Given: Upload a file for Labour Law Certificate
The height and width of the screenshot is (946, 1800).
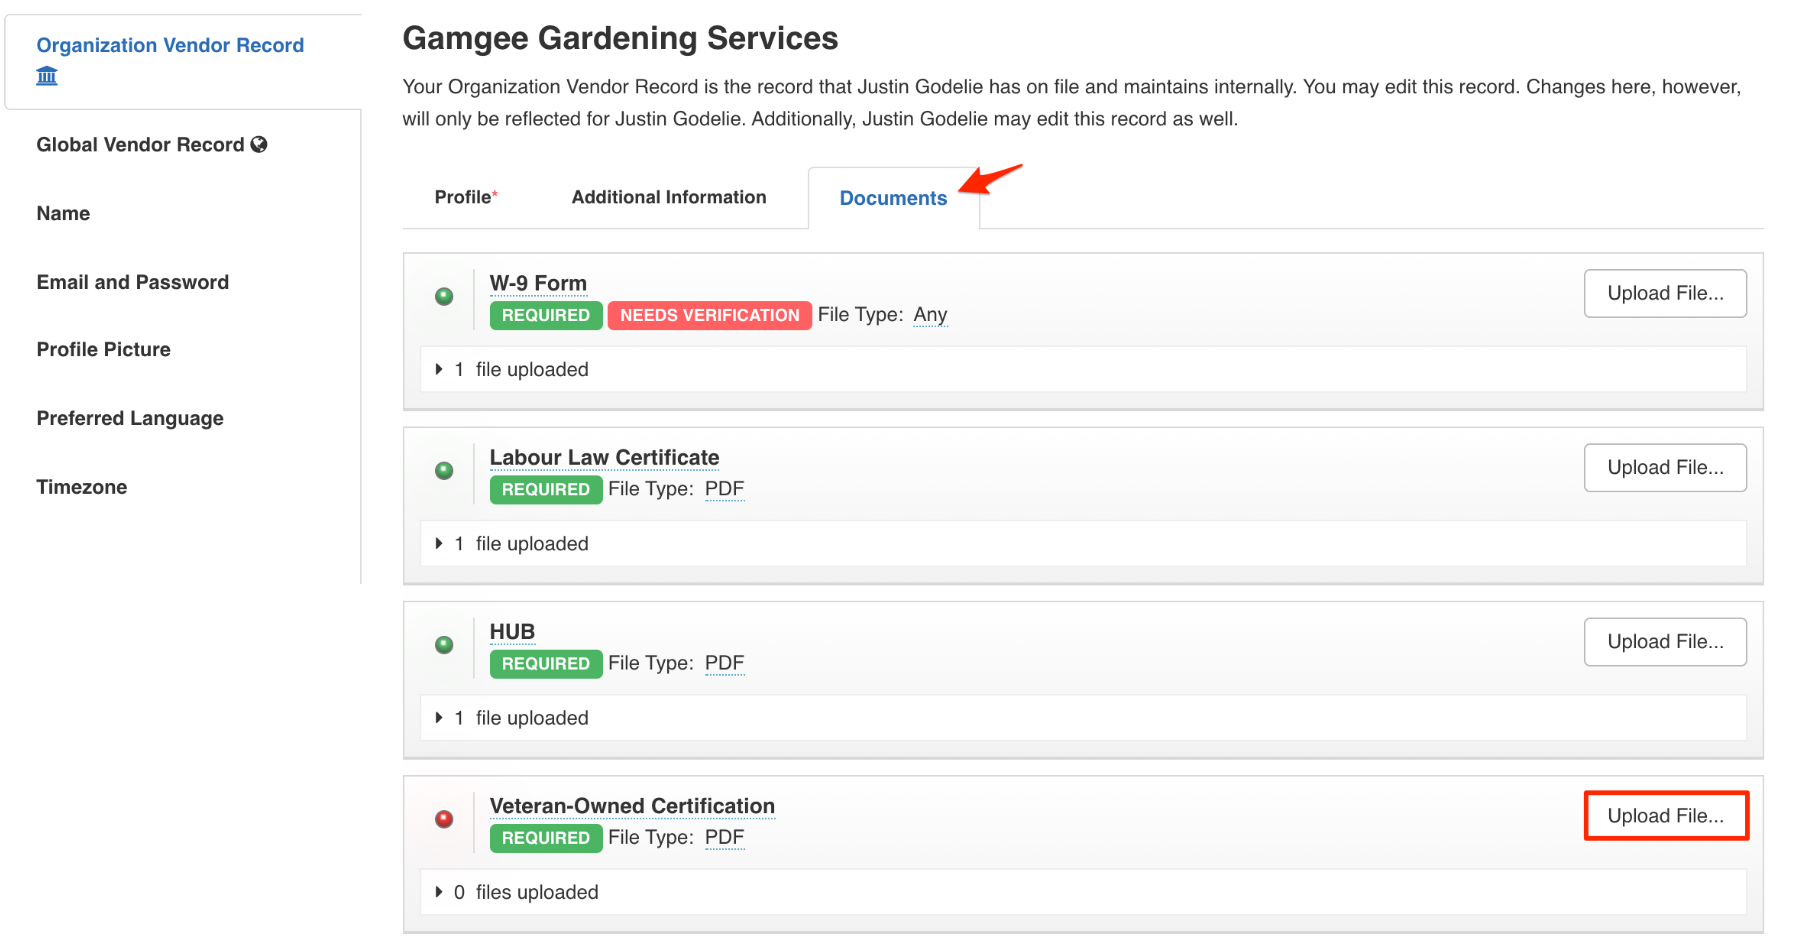Looking at the screenshot, I should click(x=1665, y=467).
